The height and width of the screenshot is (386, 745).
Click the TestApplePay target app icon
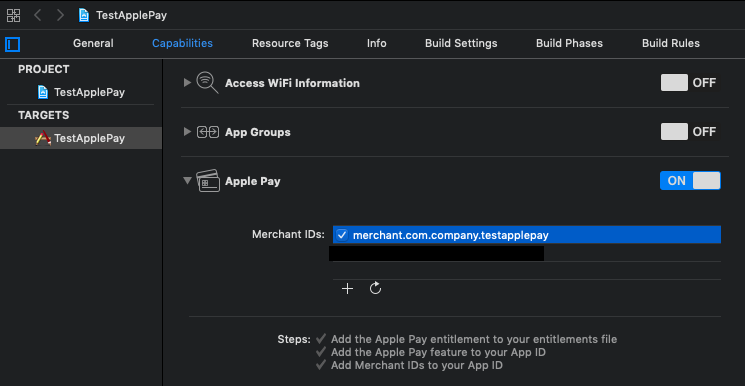43,138
